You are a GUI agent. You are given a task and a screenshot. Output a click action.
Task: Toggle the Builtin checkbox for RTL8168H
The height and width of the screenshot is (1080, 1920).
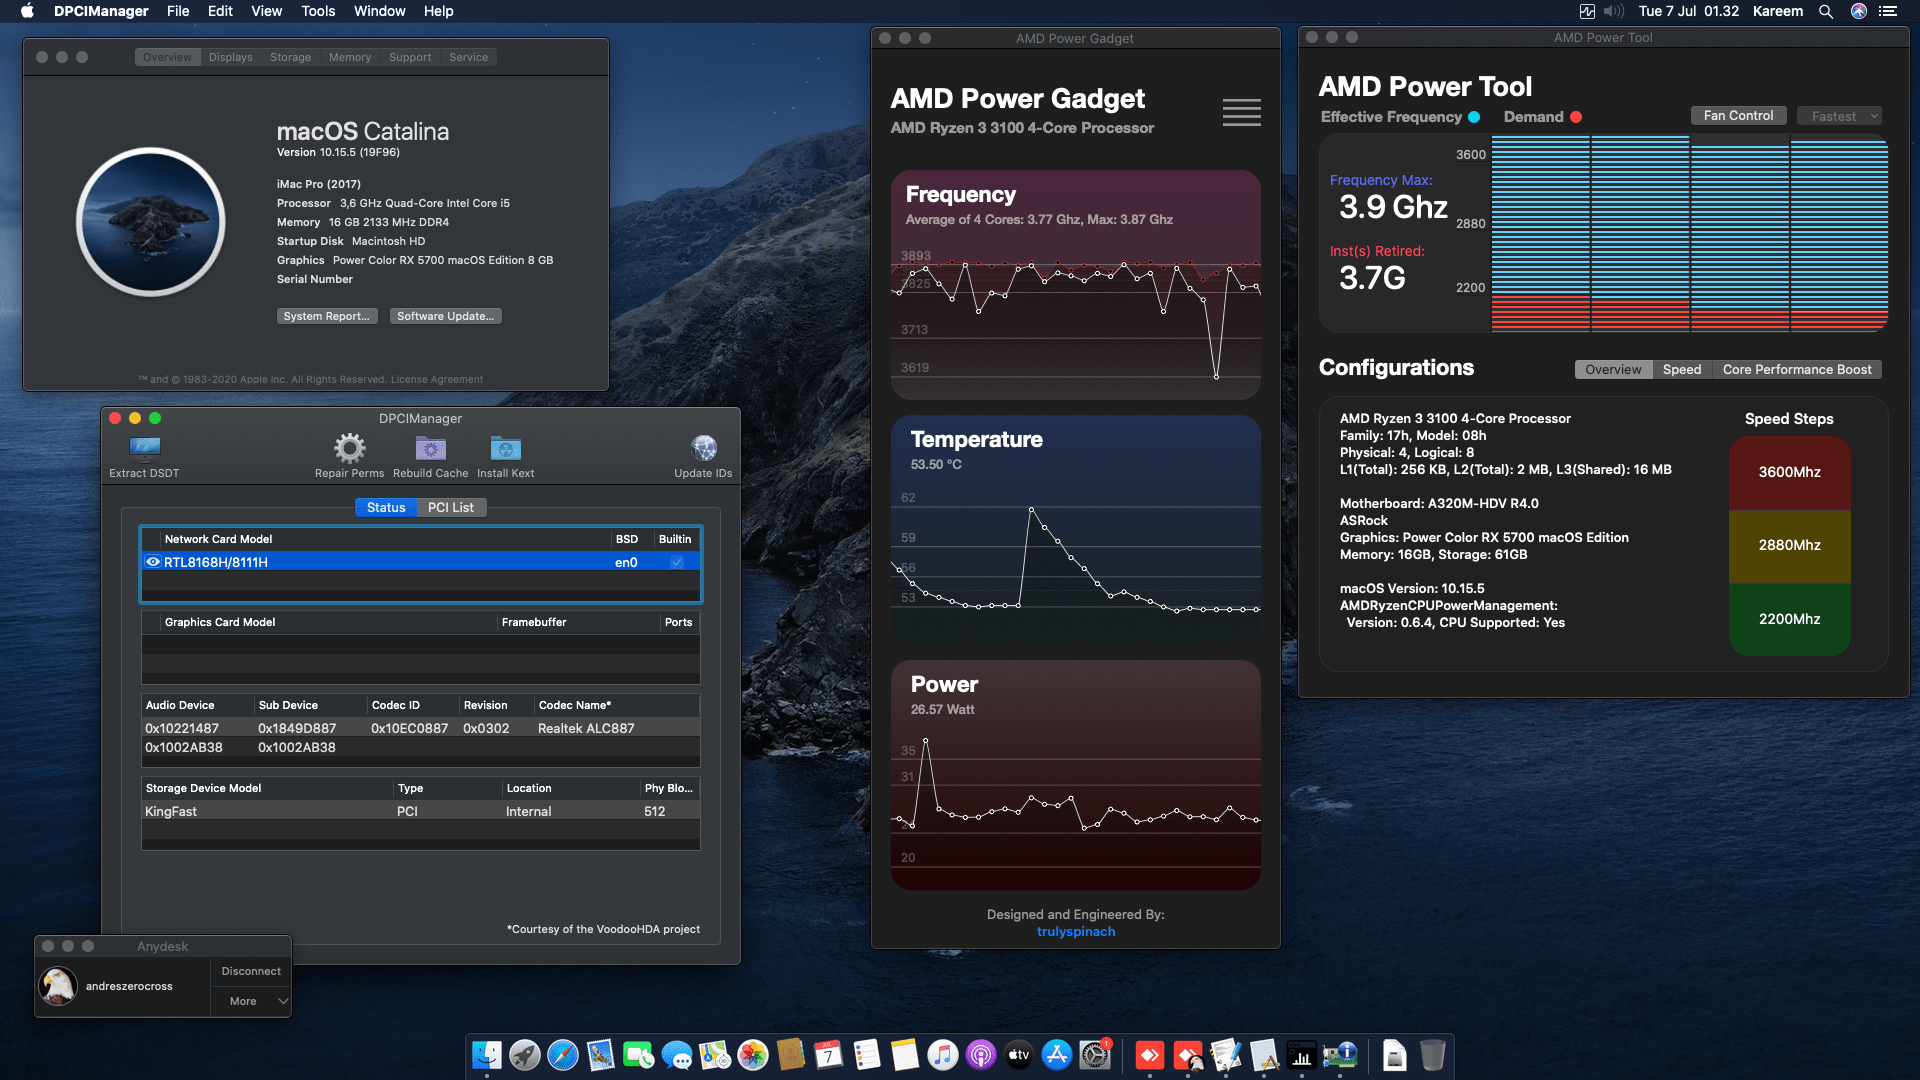pos(677,561)
